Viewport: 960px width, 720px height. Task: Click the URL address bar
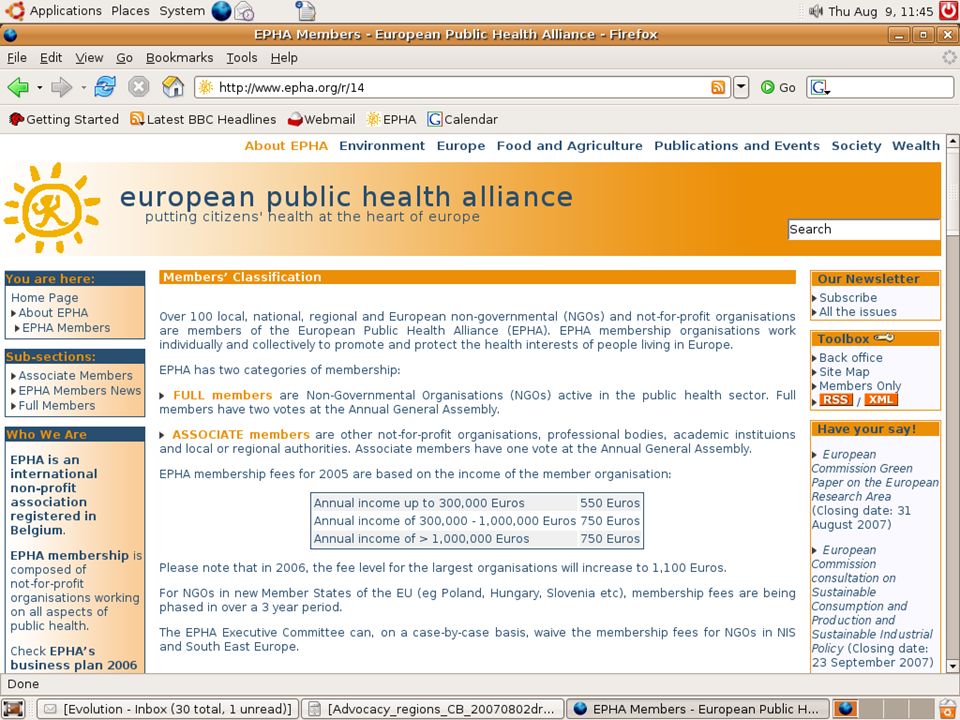462,88
